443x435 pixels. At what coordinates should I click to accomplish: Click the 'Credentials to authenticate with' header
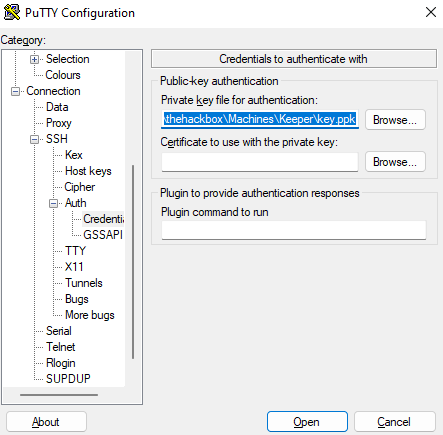click(294, 59)
